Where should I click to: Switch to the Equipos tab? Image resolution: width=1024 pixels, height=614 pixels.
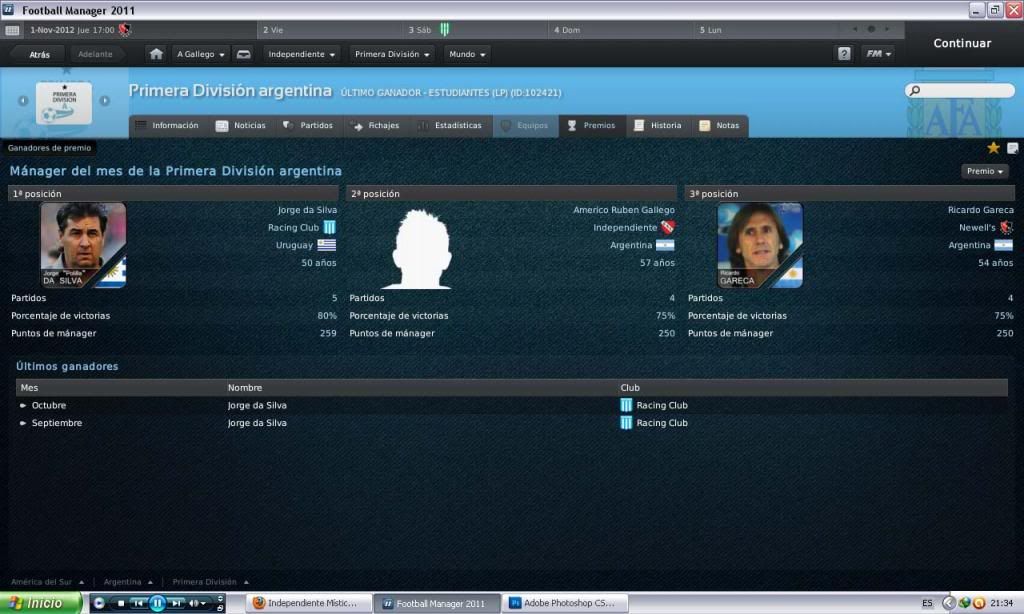click(x=525, y=125)
